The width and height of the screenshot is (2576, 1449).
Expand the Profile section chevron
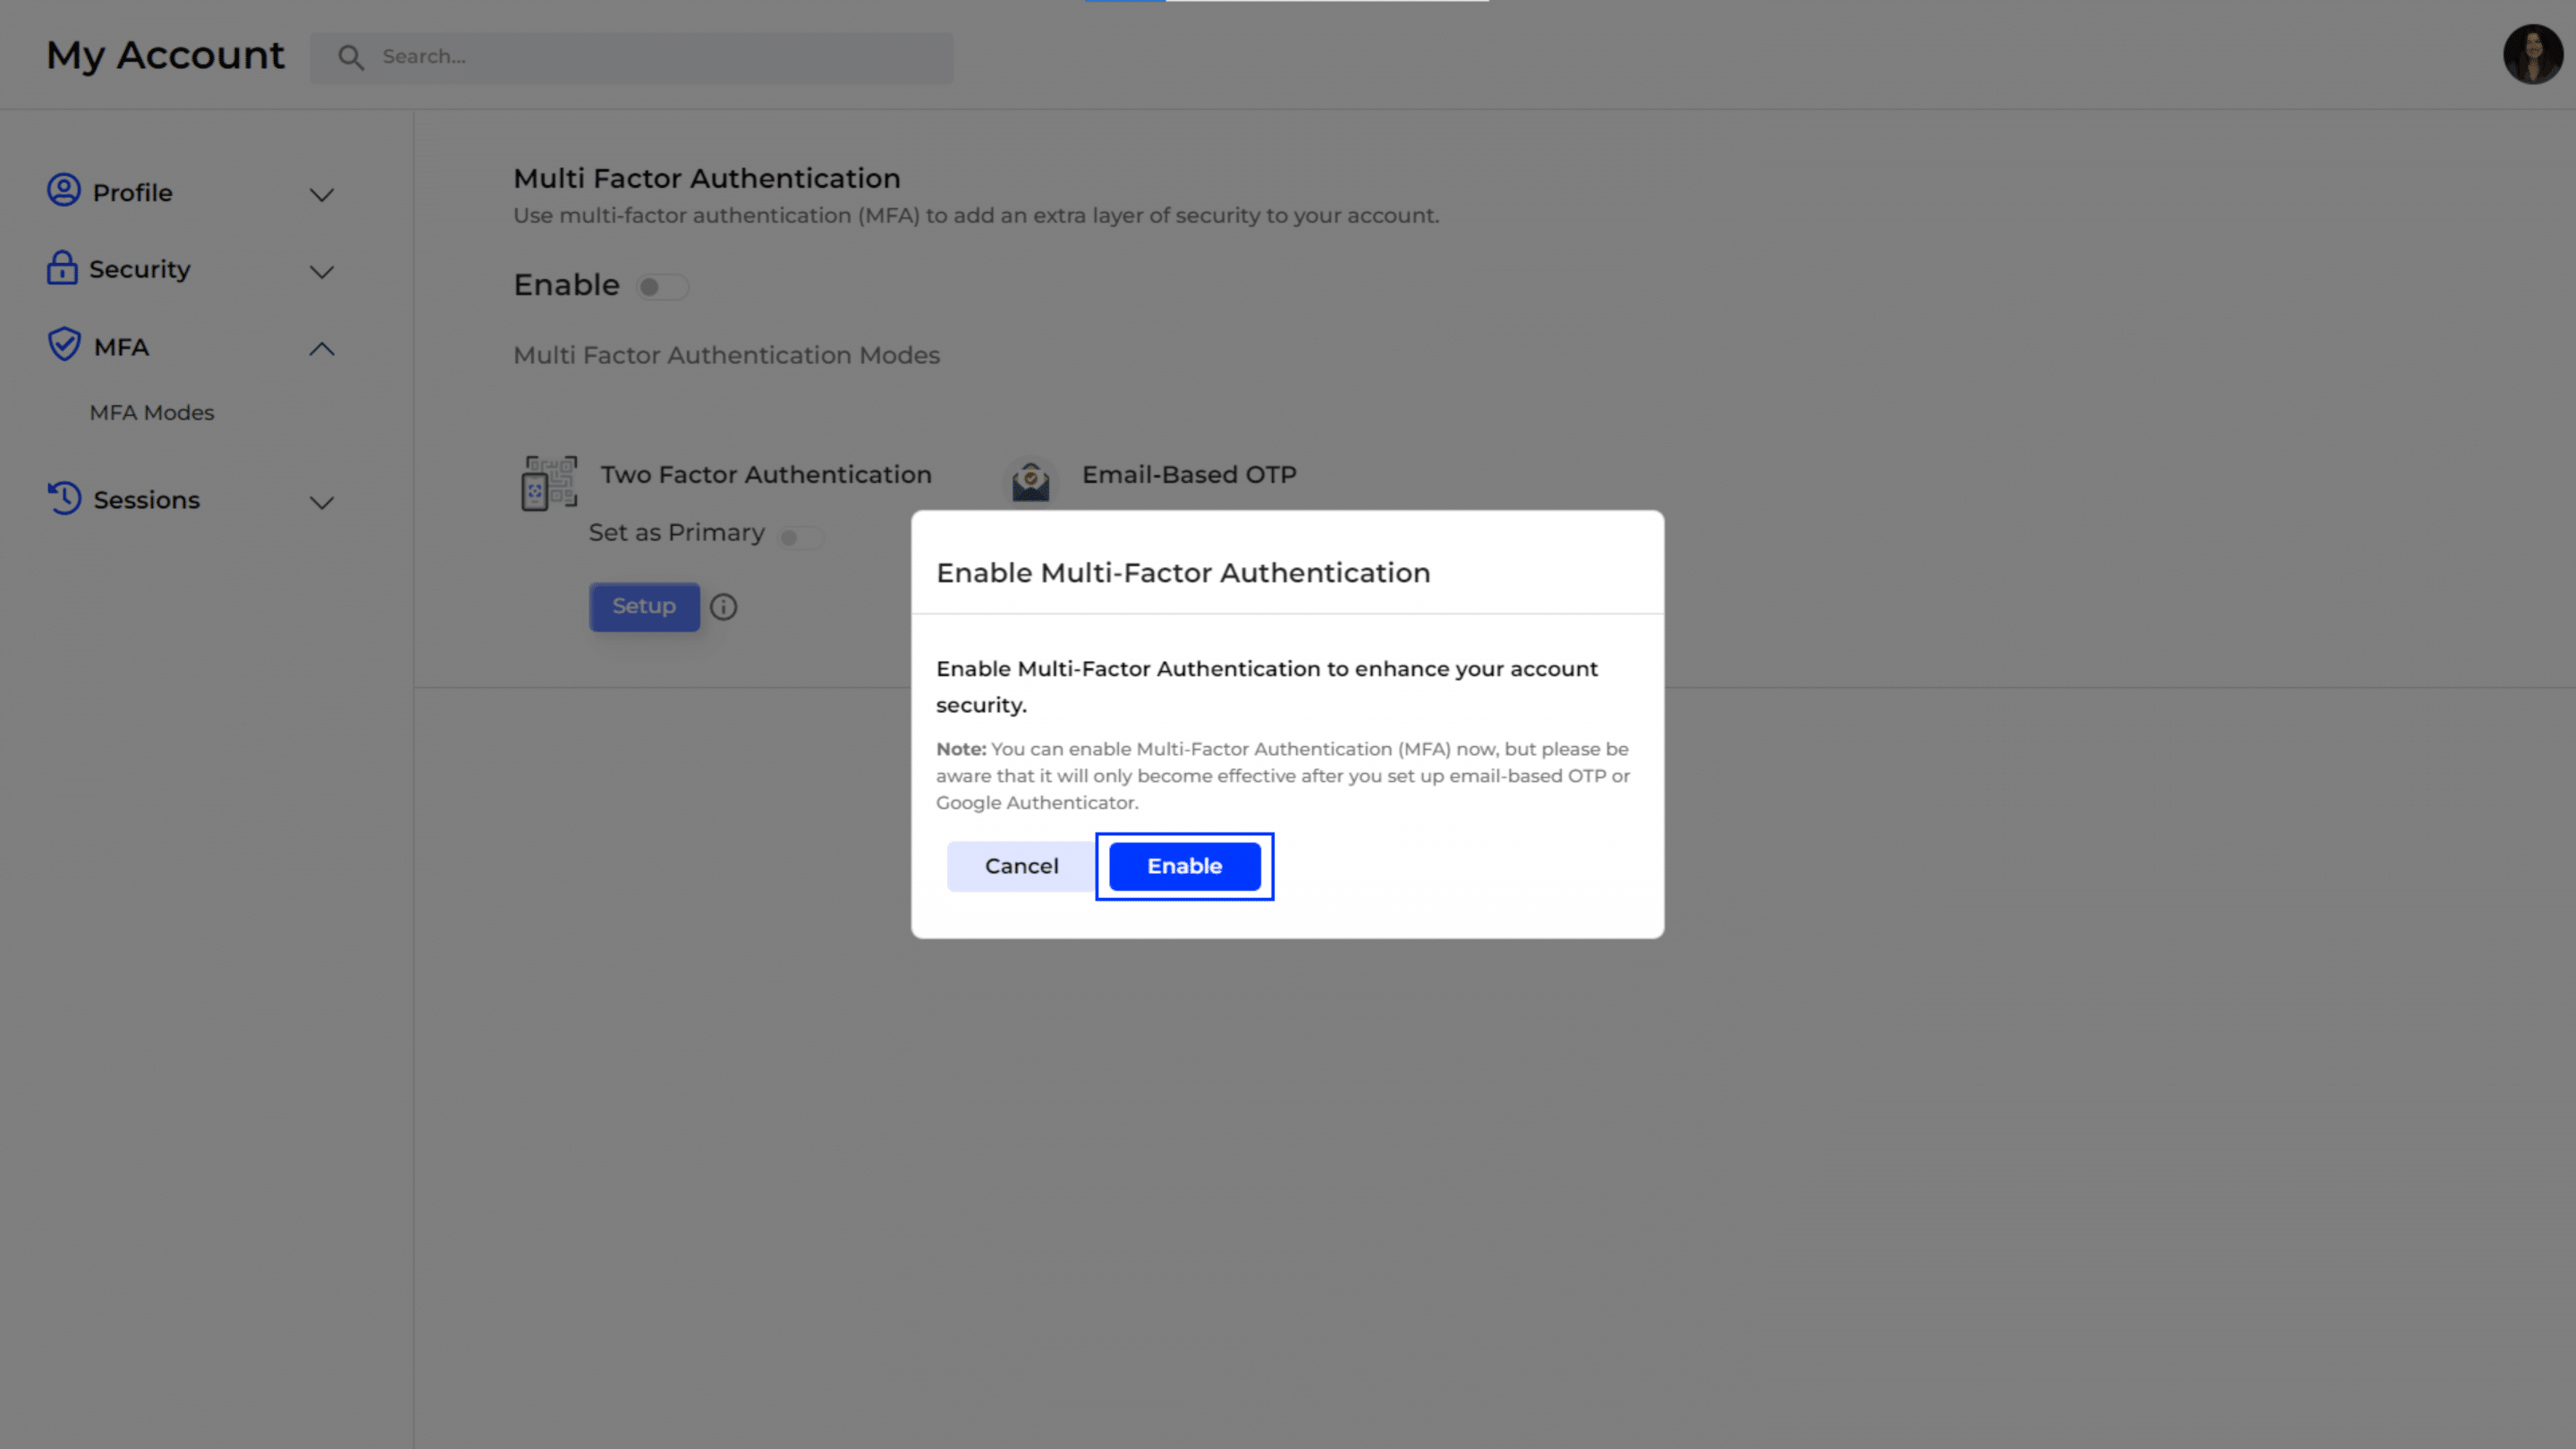[x=321, y=195]
